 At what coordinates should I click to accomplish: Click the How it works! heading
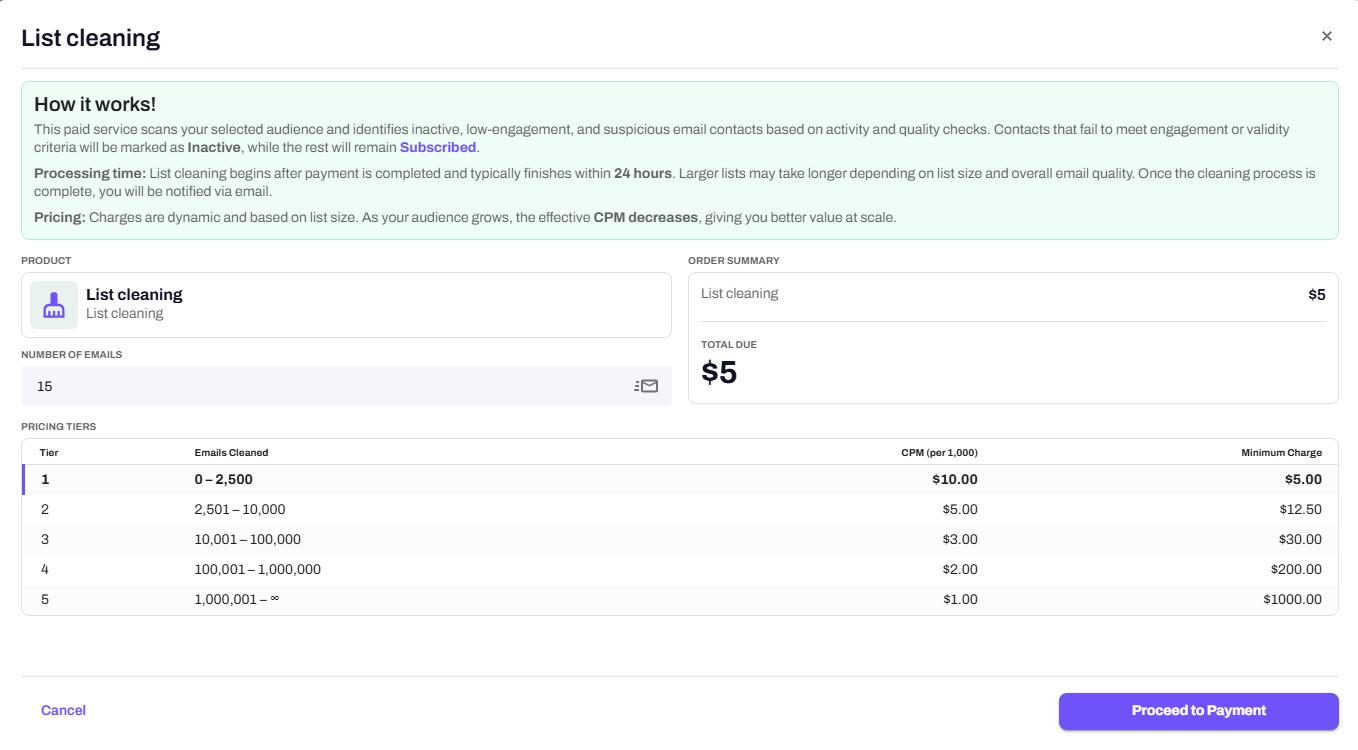[95, 105]
